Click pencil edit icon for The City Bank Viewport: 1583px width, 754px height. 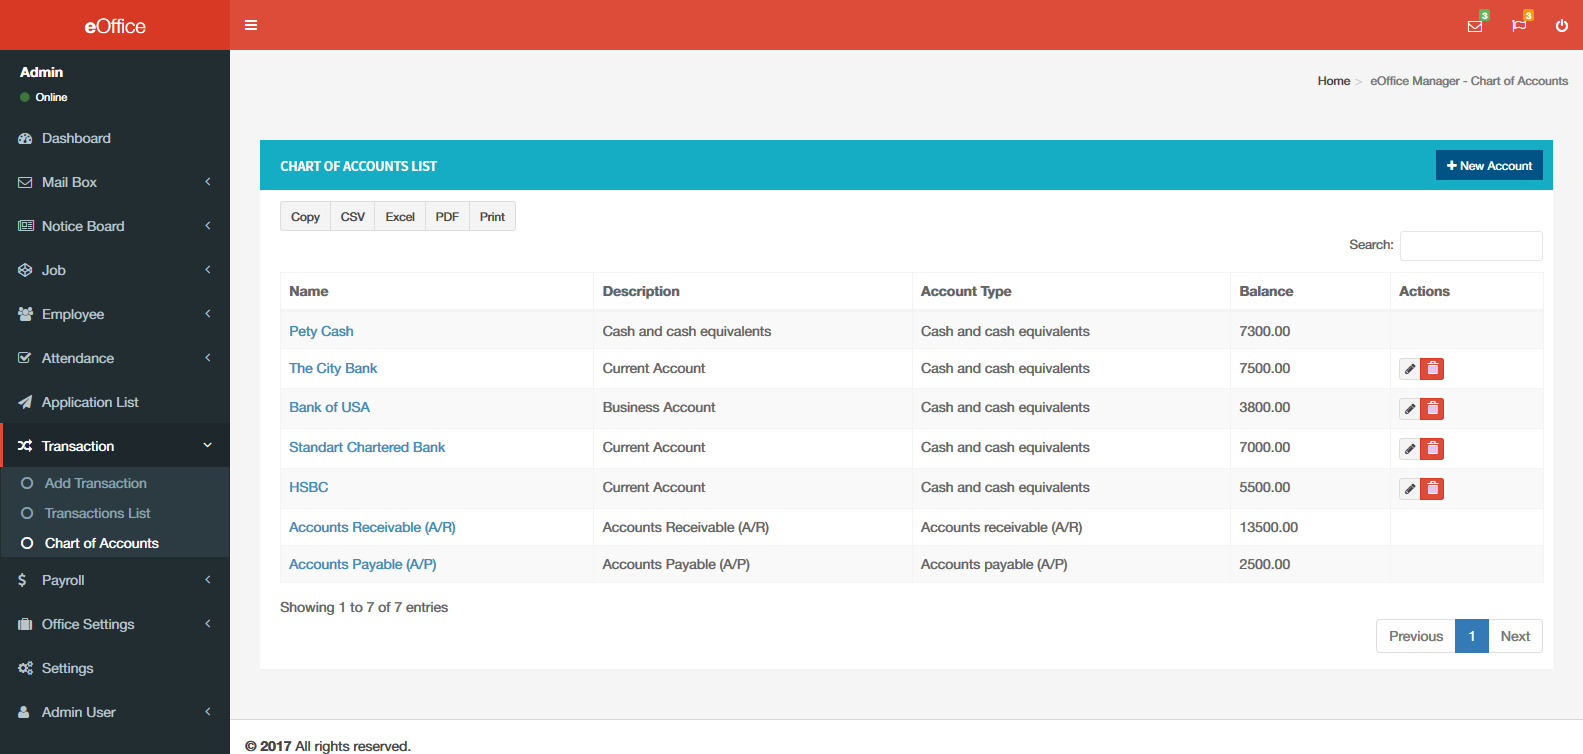click(x=1409, y=369)
